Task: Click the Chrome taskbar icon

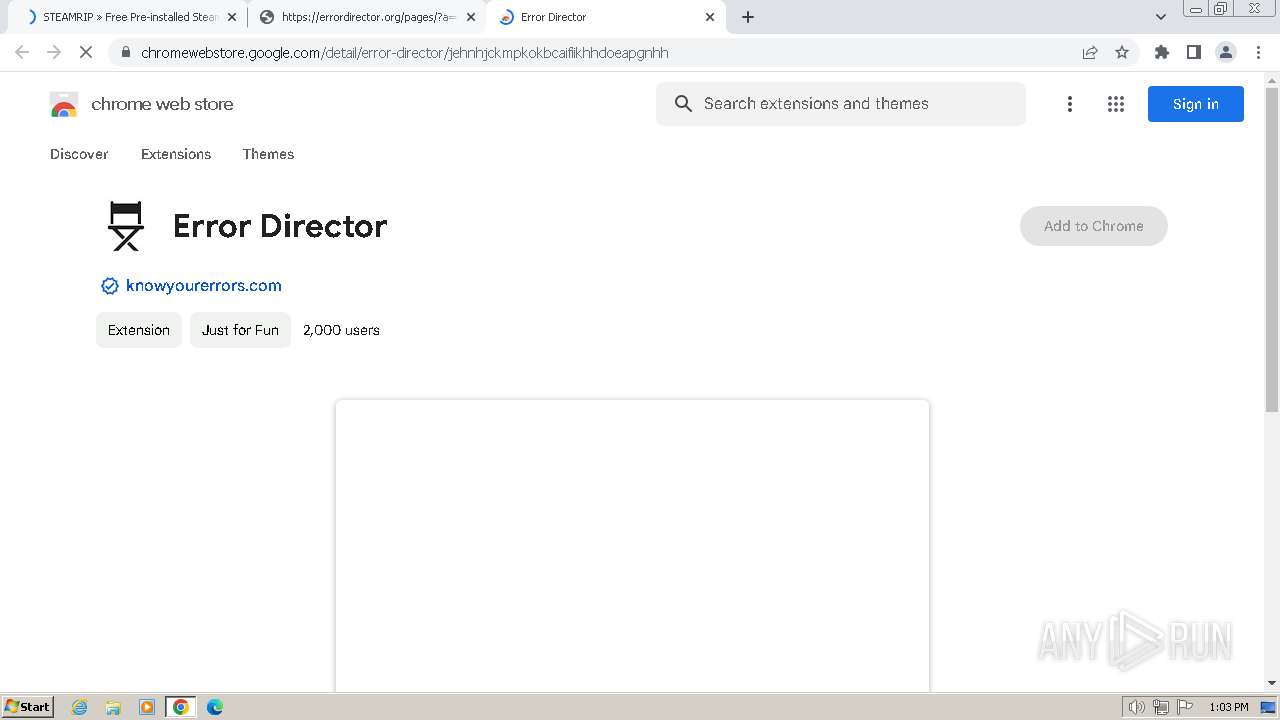Action: 181,707
